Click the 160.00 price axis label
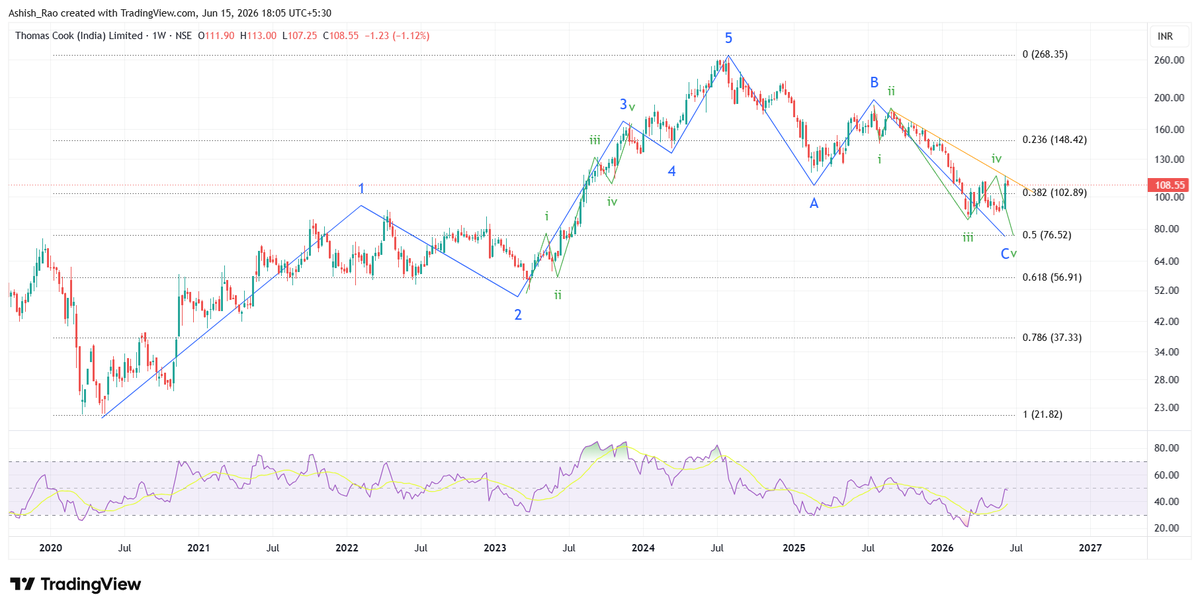This screenshot has height=609, width=1200. pos(1168,130)
